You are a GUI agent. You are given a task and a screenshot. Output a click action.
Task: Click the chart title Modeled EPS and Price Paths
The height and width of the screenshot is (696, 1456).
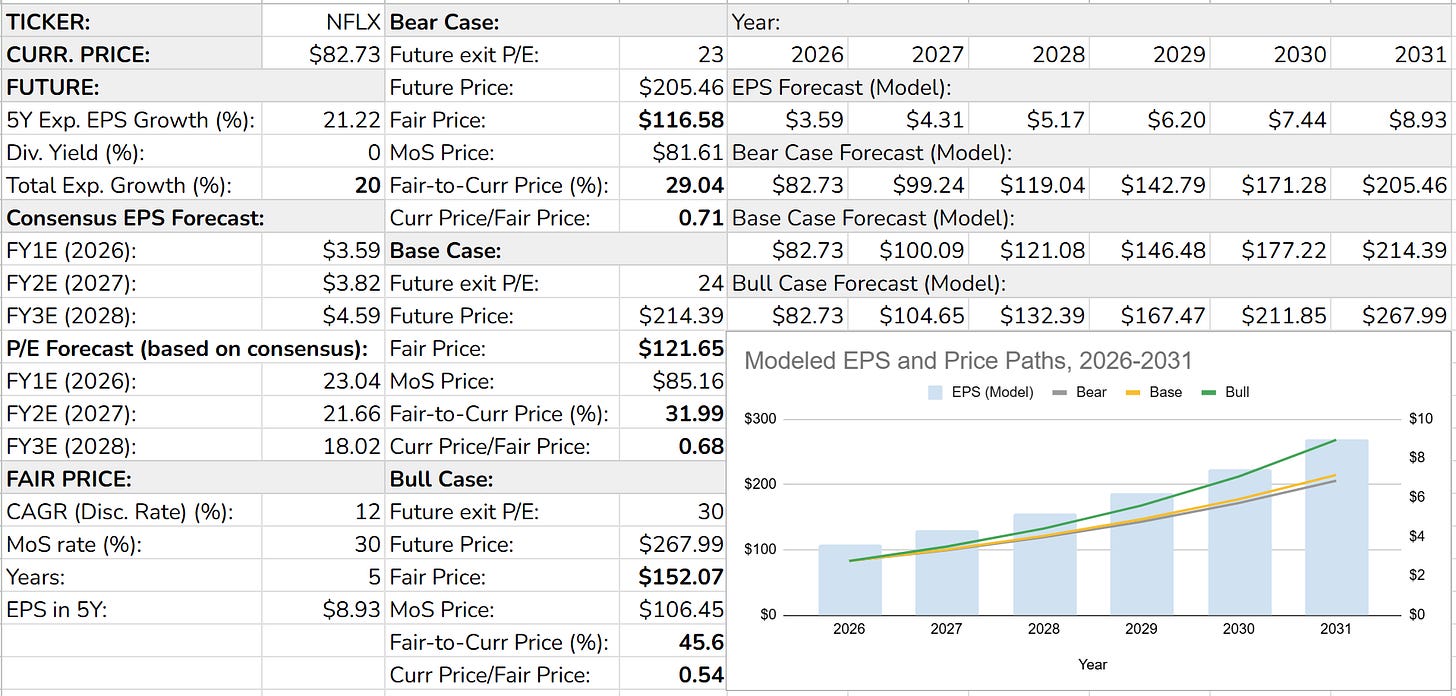[x=968, y=360]
